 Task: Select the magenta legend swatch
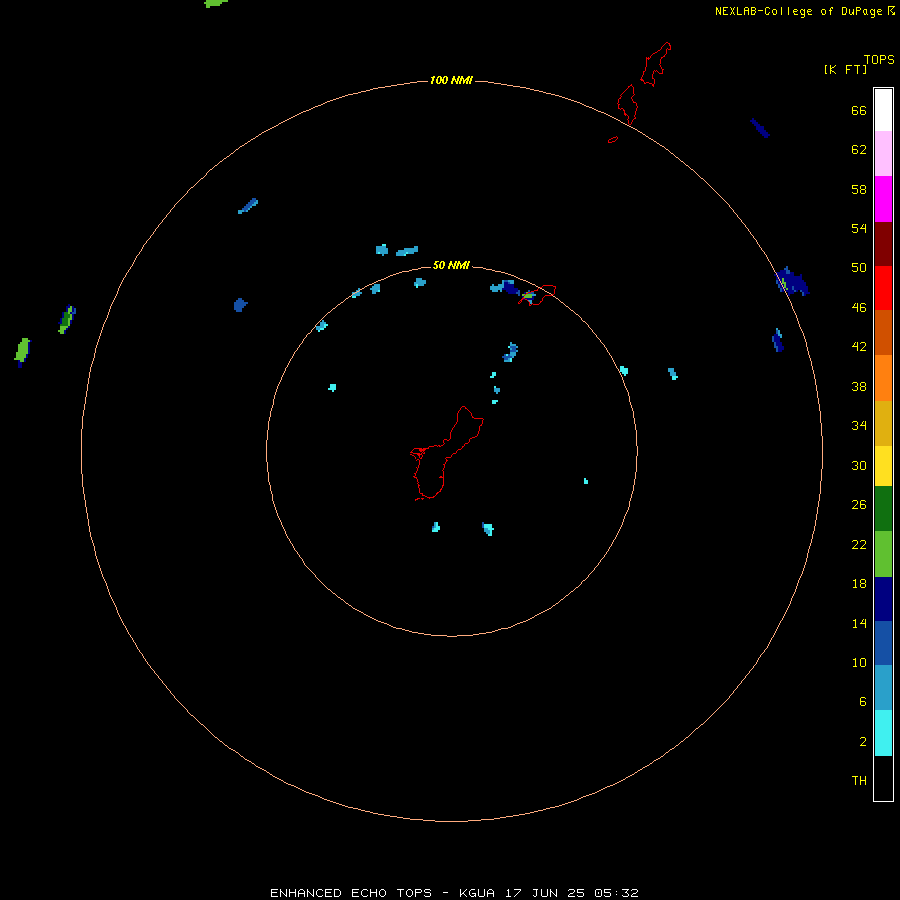pyautogui.click(x=883, y=199)
